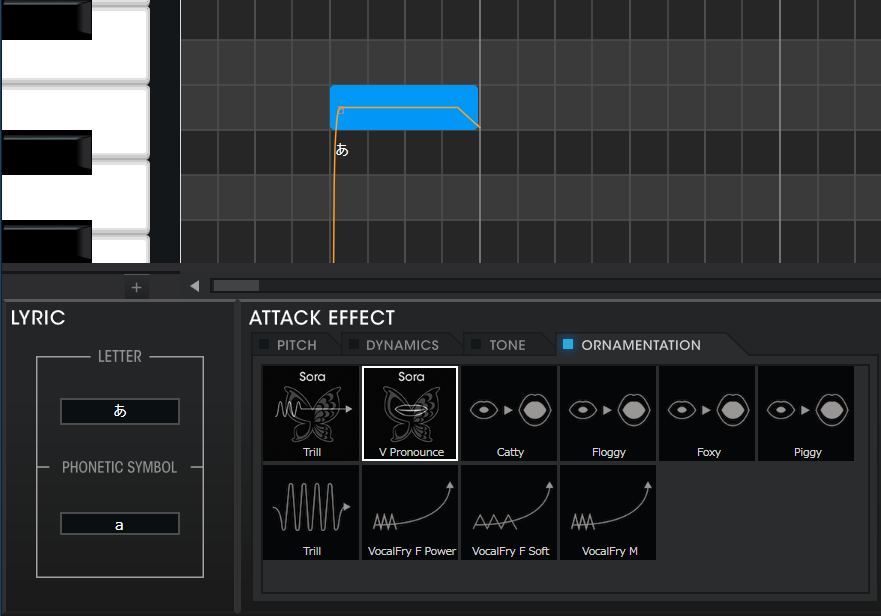Edit the PHONETIC SYMBOL field containing a
The height and width of the screenshot is (616, 881).
(x=120, y=524)
